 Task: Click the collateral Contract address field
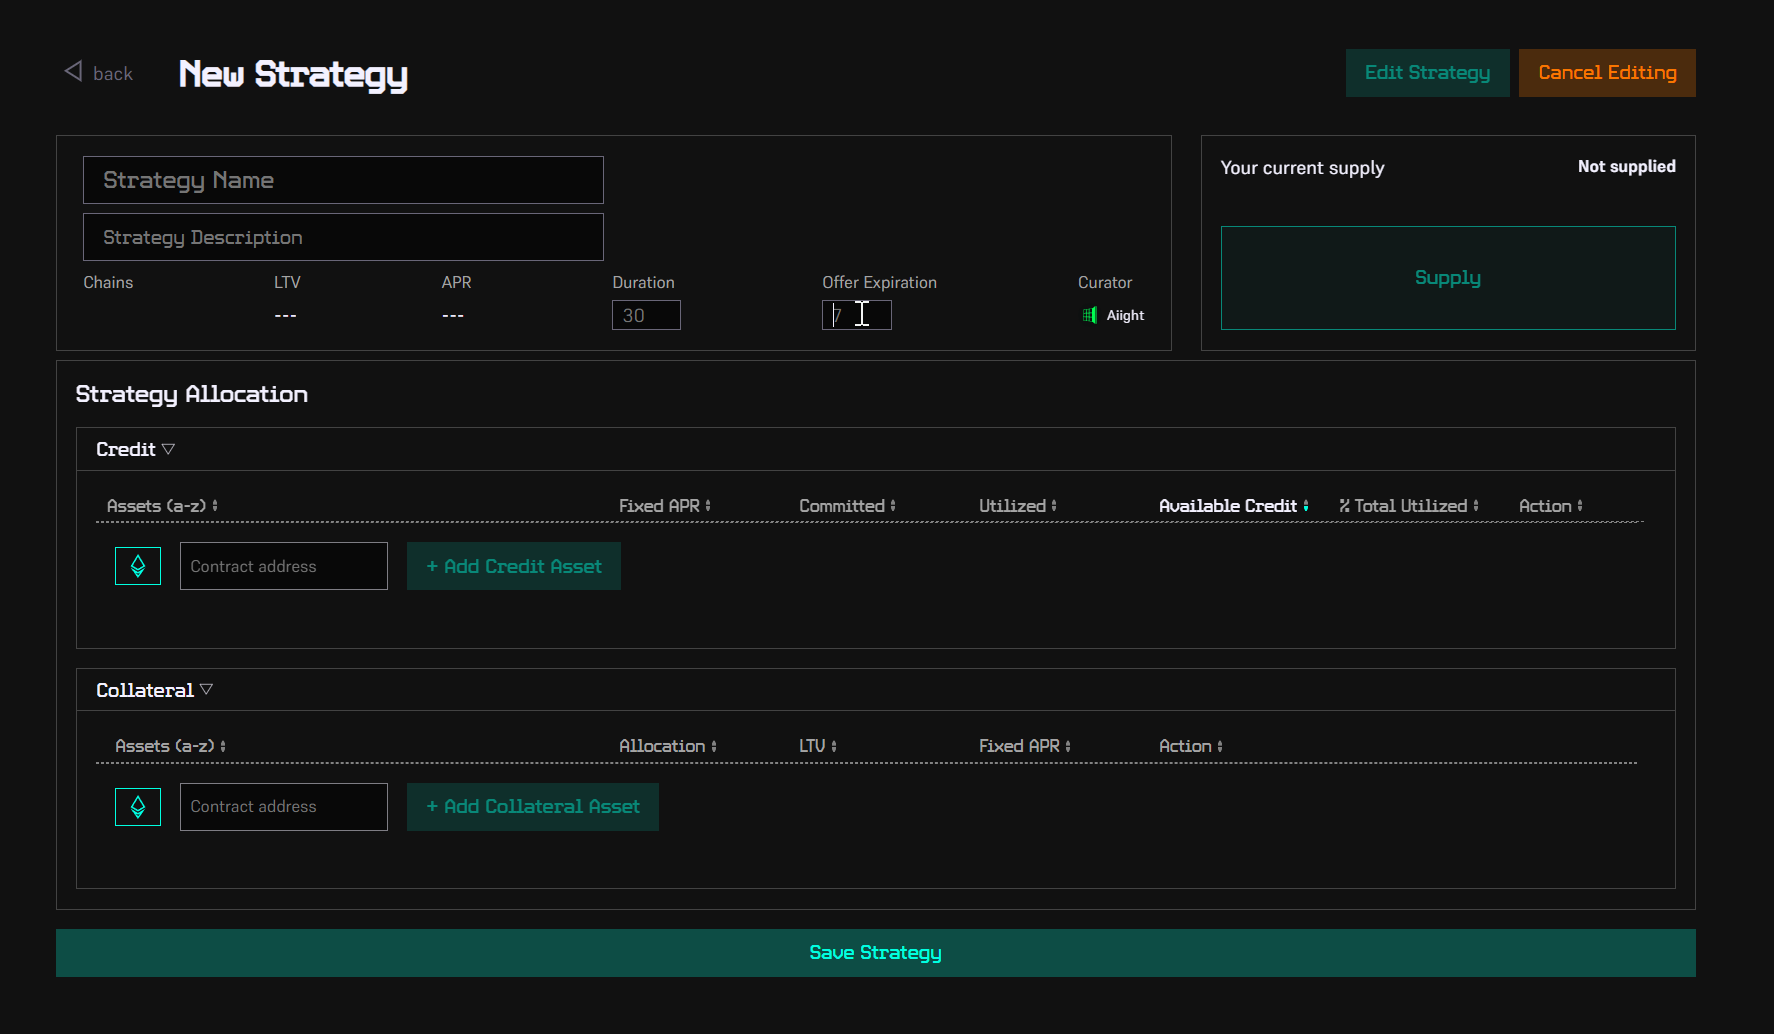(283, 807)
